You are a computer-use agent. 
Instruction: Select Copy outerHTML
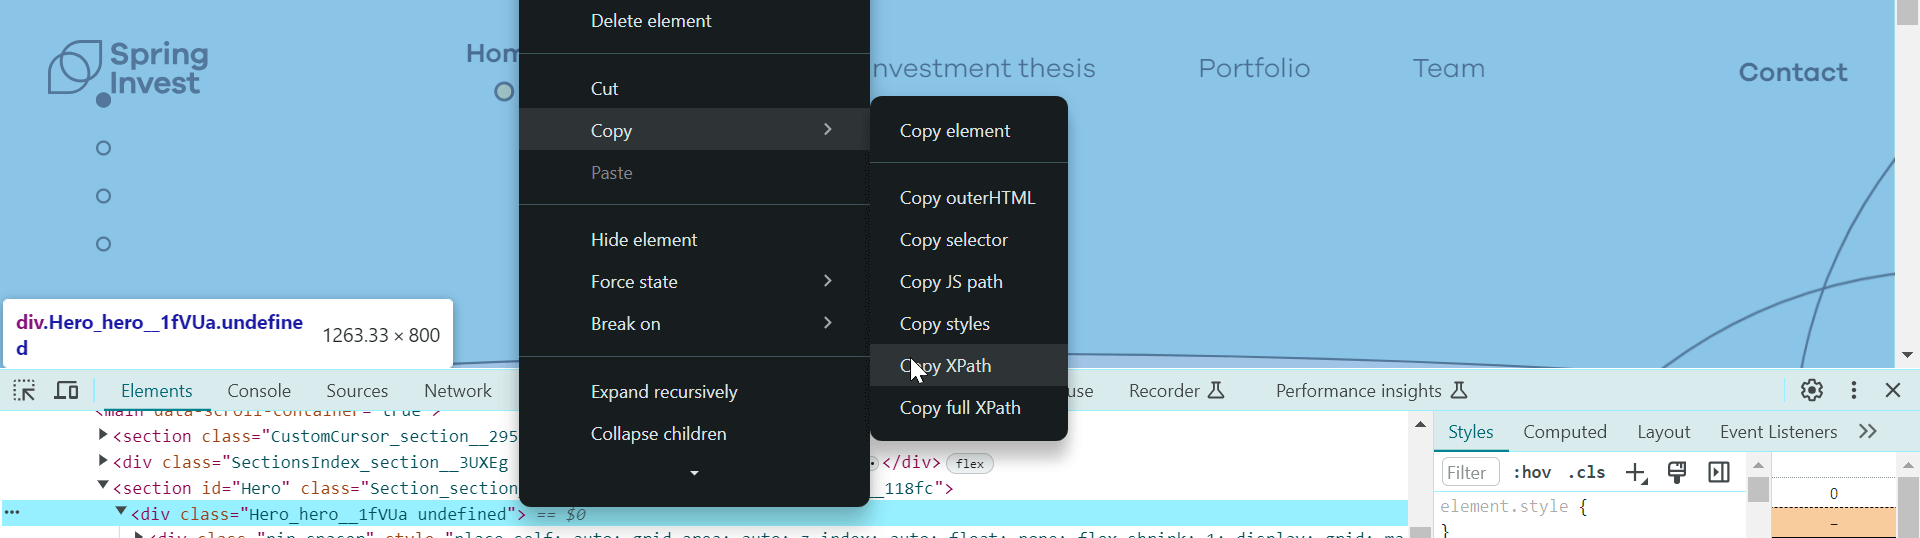pyautogui.click(x=969, y=198)
